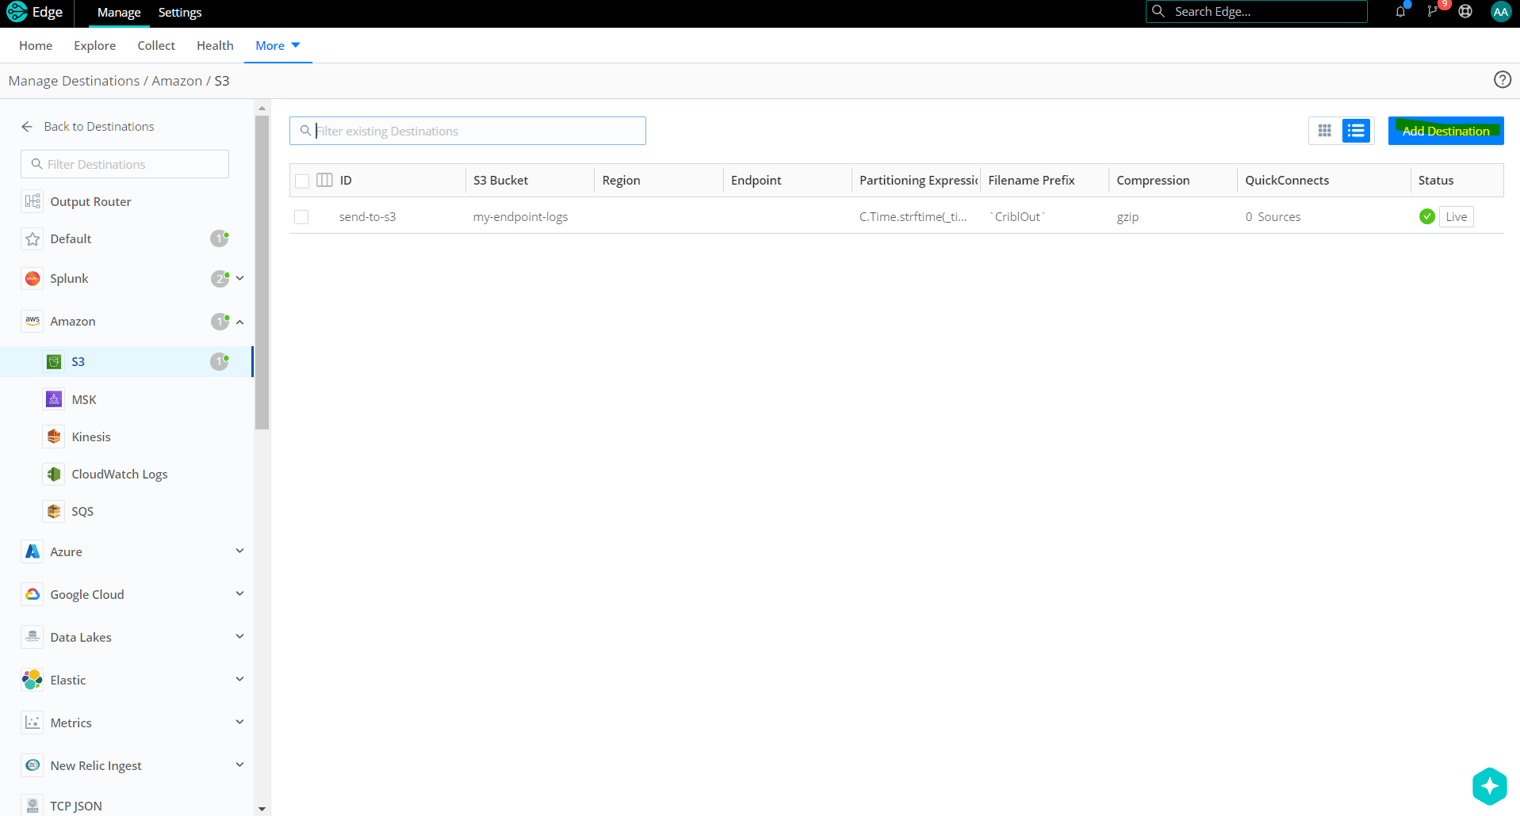Click the Live status button
The image size is (1520, 816).
[x=1455, y=217]
